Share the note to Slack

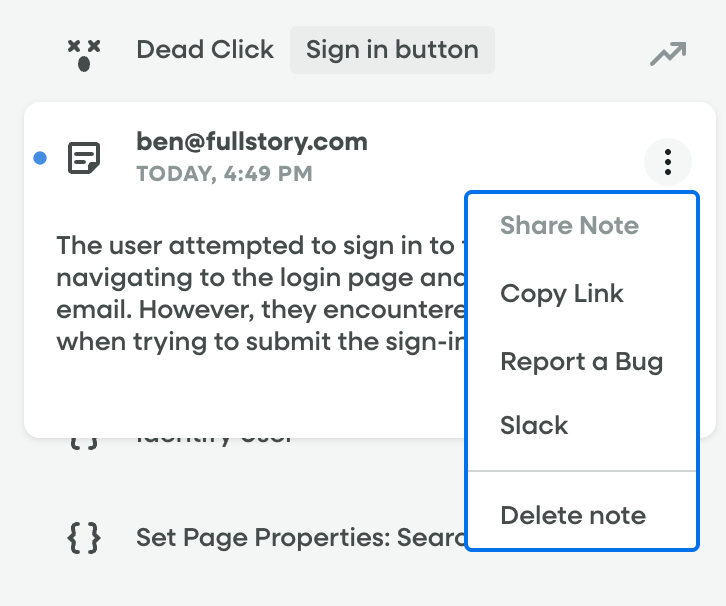coord(534,426)
